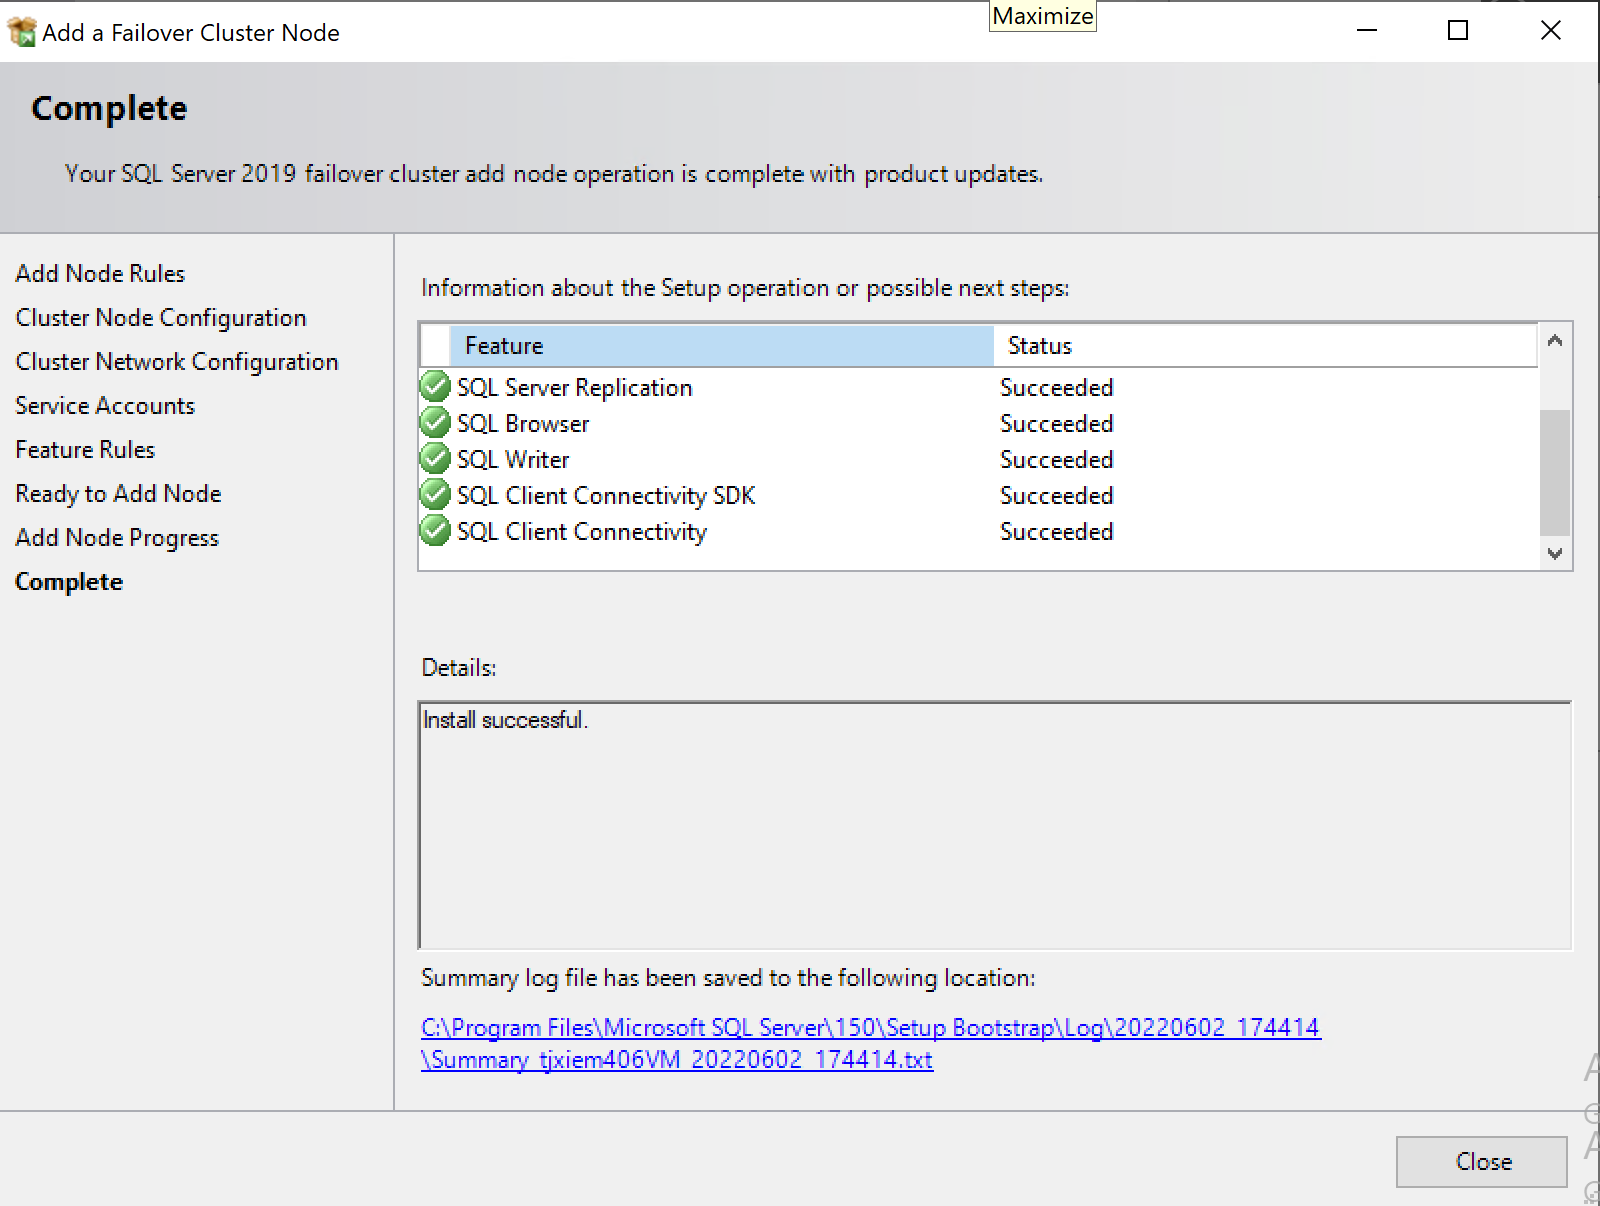Image resolution: width=1600 pixels, height=1206 pixels.
Task: Click green checkmark beside SQL Client Connectivity SDK
Action: (x=435, y=495)
